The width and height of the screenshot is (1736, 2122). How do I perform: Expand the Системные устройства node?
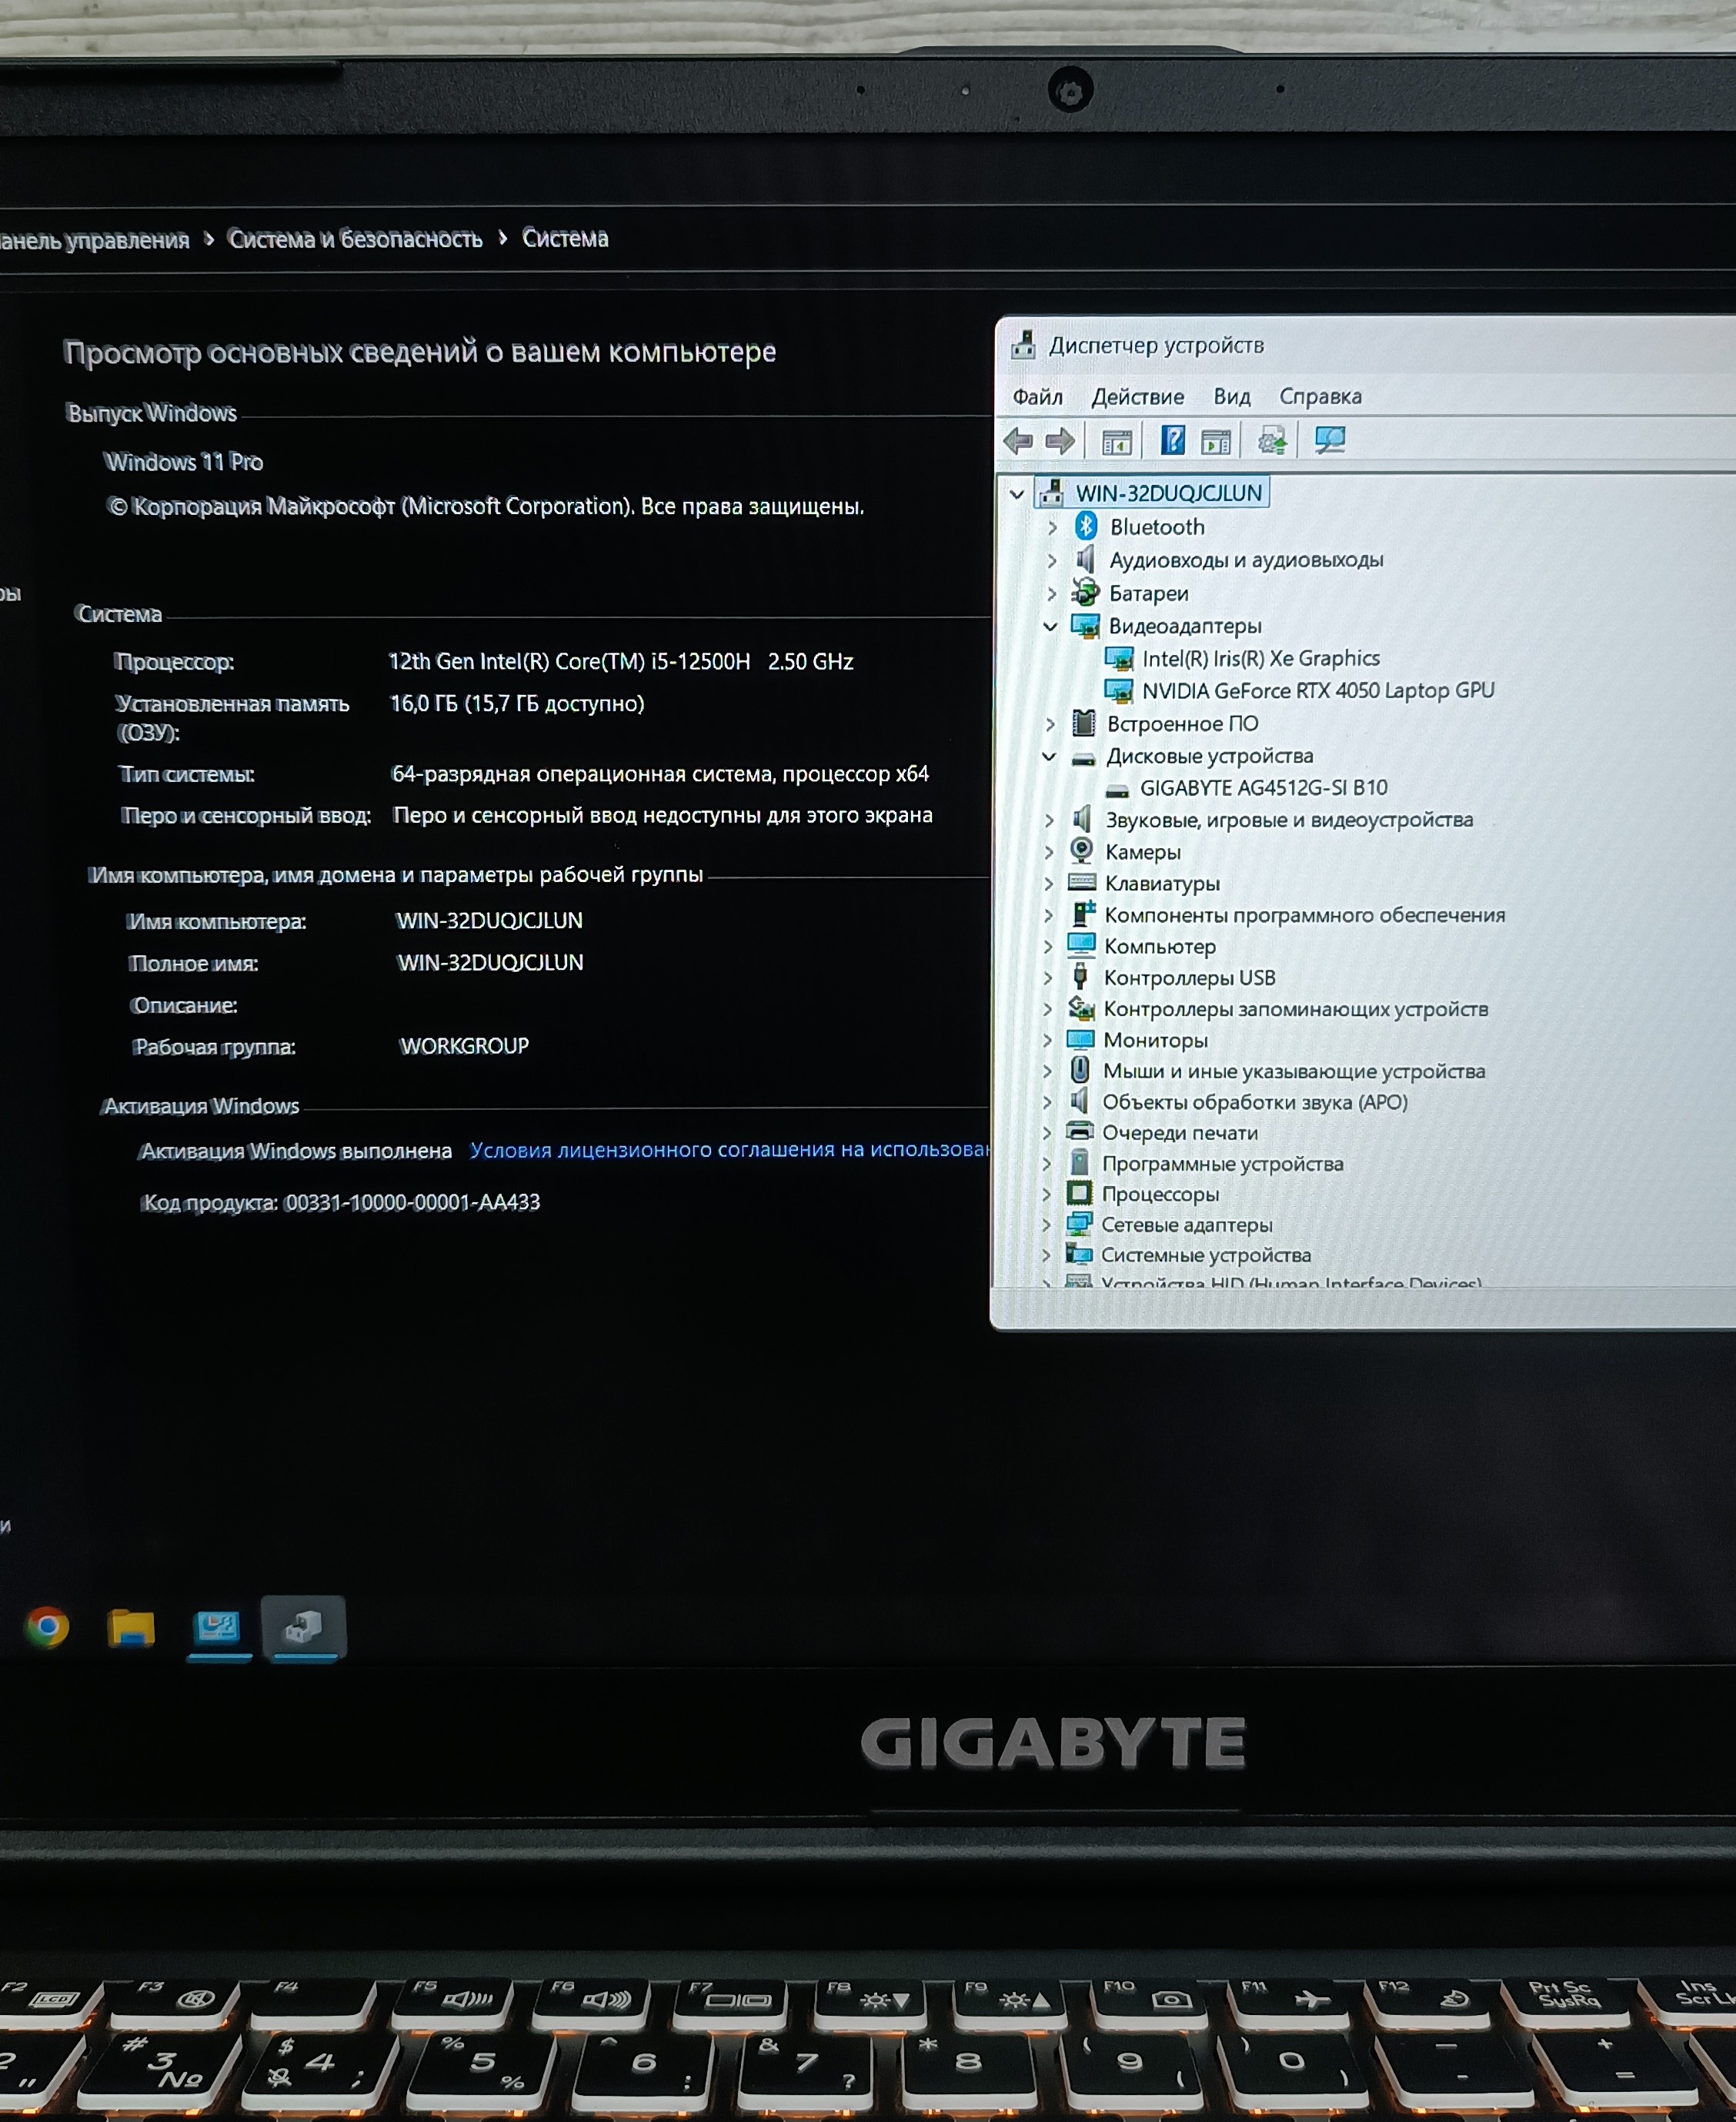1046,1254
